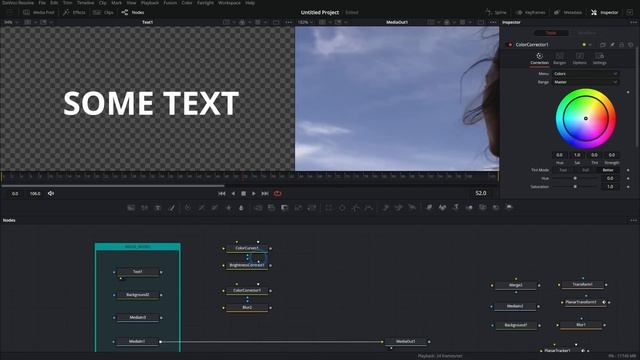The width and height of the screenshot is (640, 360).
Task: Add a BSpline mask from toolbar
Action: [x=369, y=208]
